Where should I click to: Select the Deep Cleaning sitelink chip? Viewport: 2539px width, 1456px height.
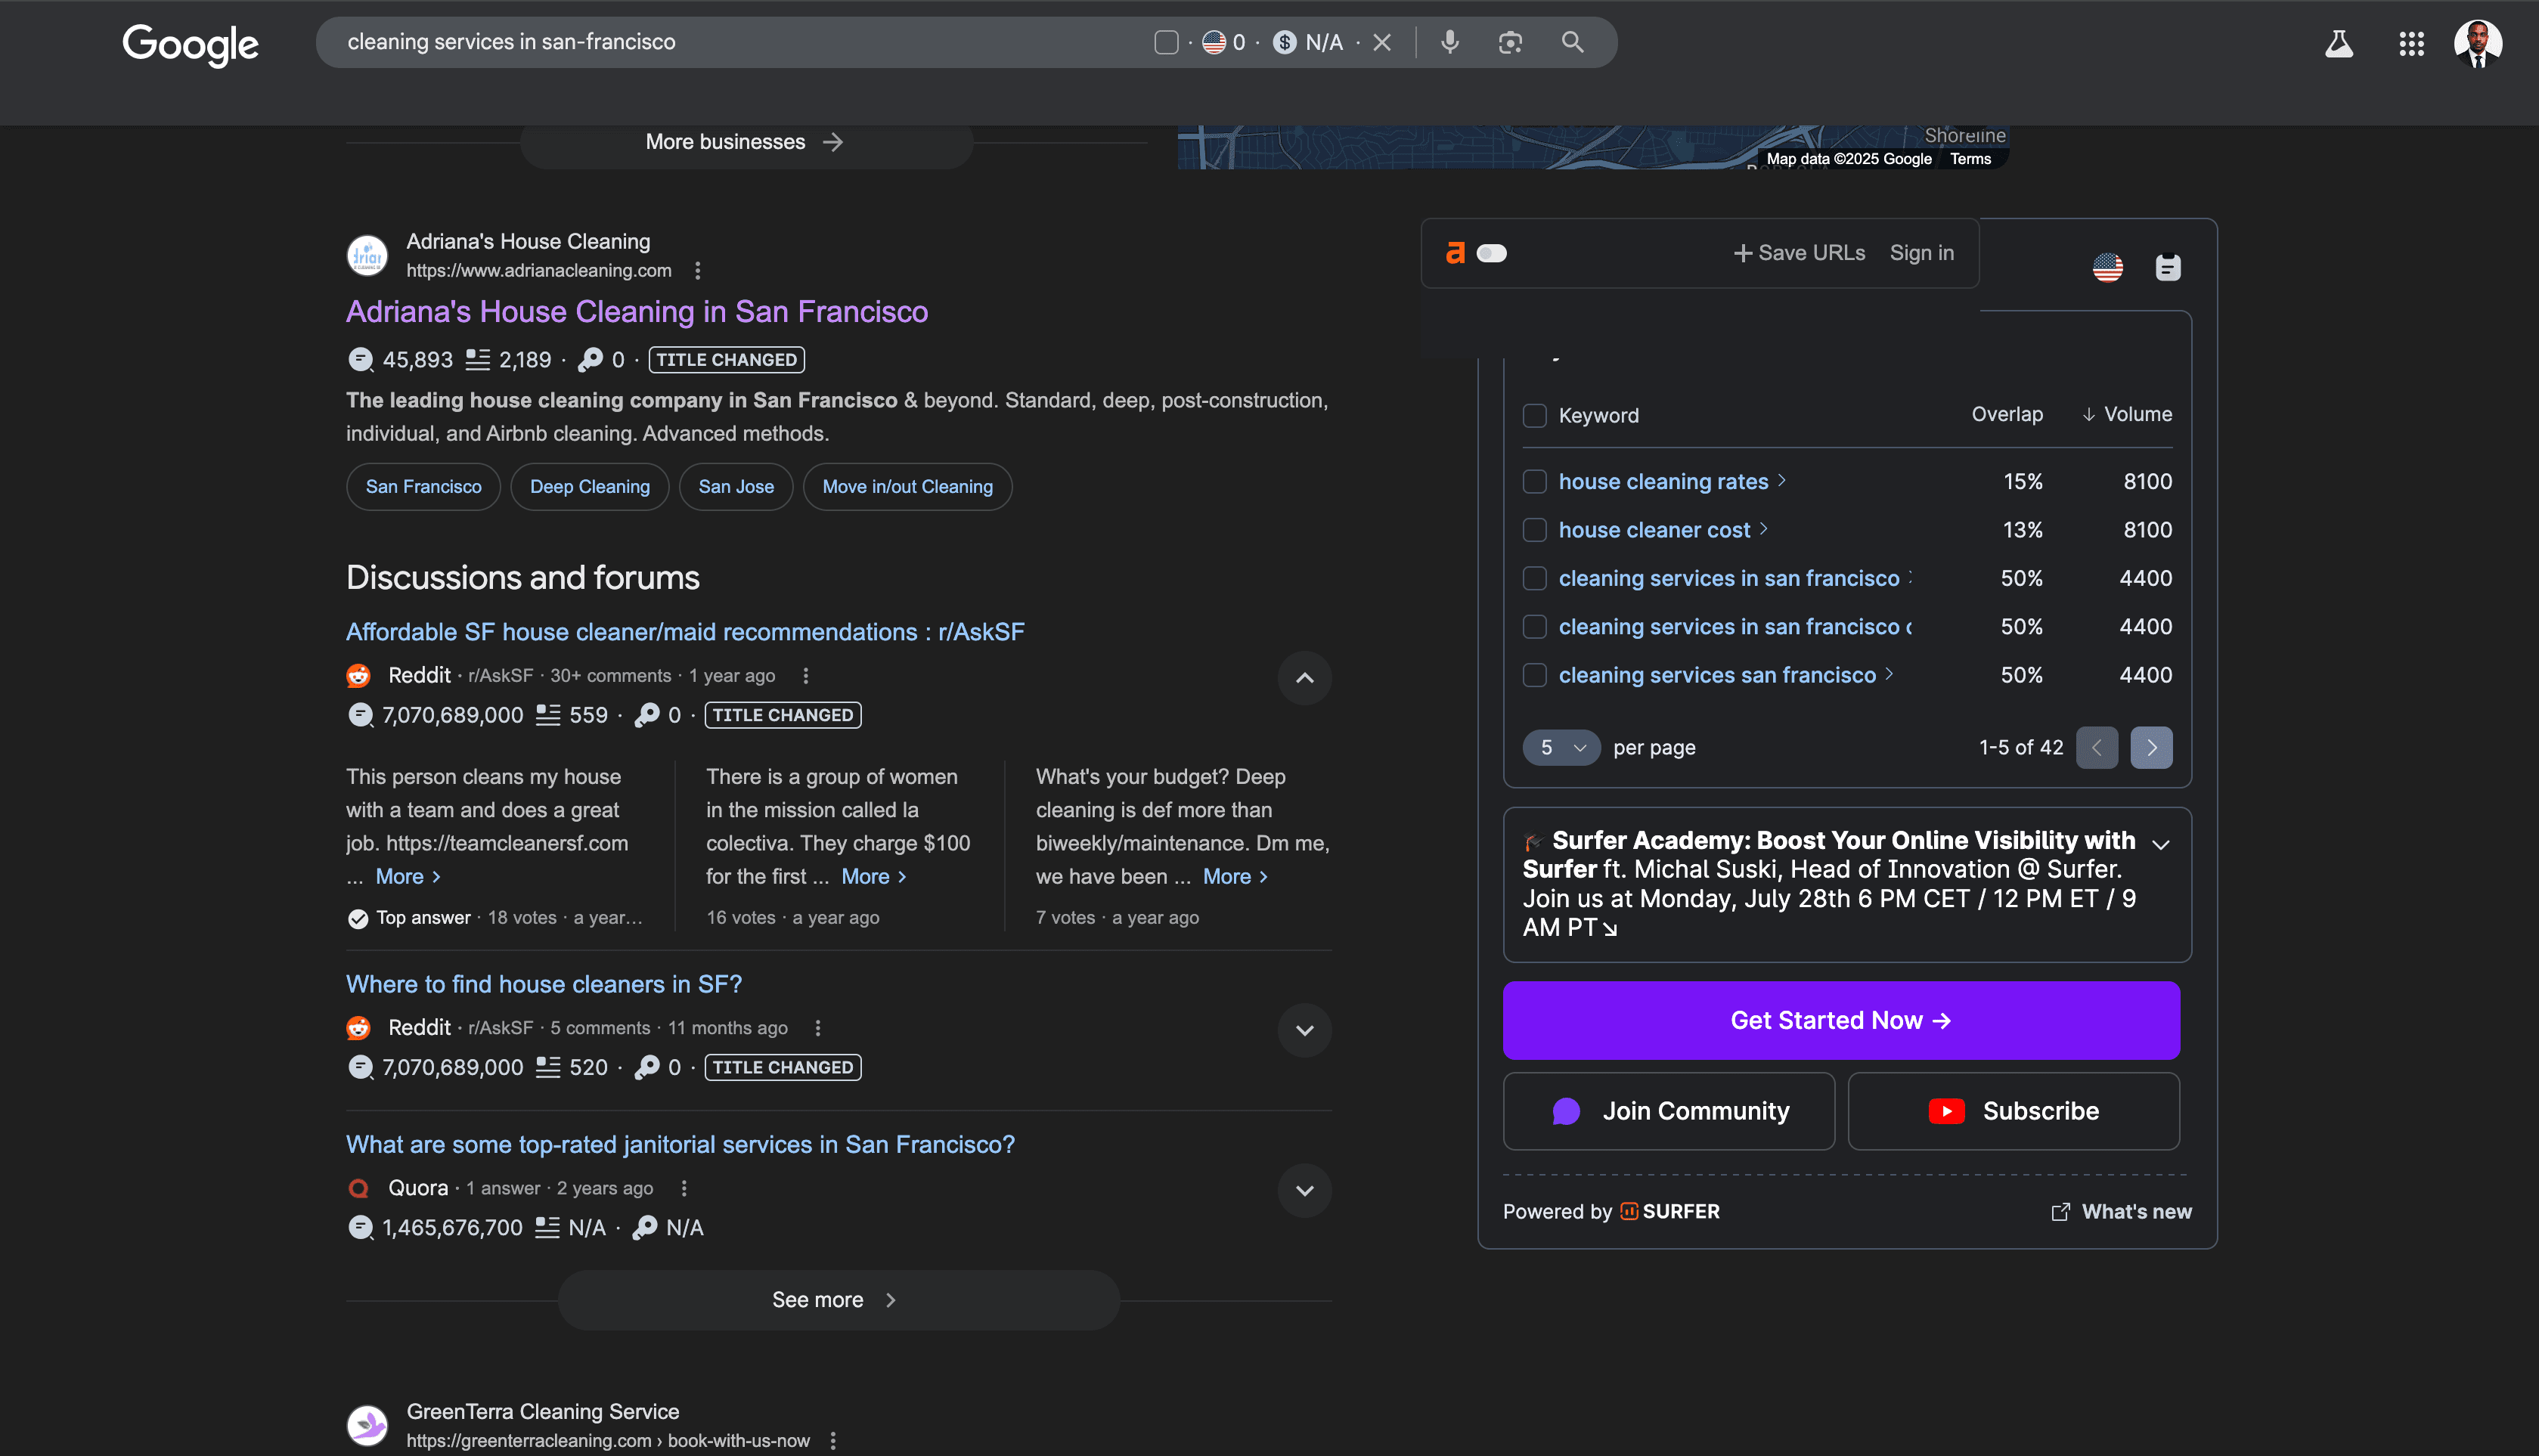coord(589,487)
